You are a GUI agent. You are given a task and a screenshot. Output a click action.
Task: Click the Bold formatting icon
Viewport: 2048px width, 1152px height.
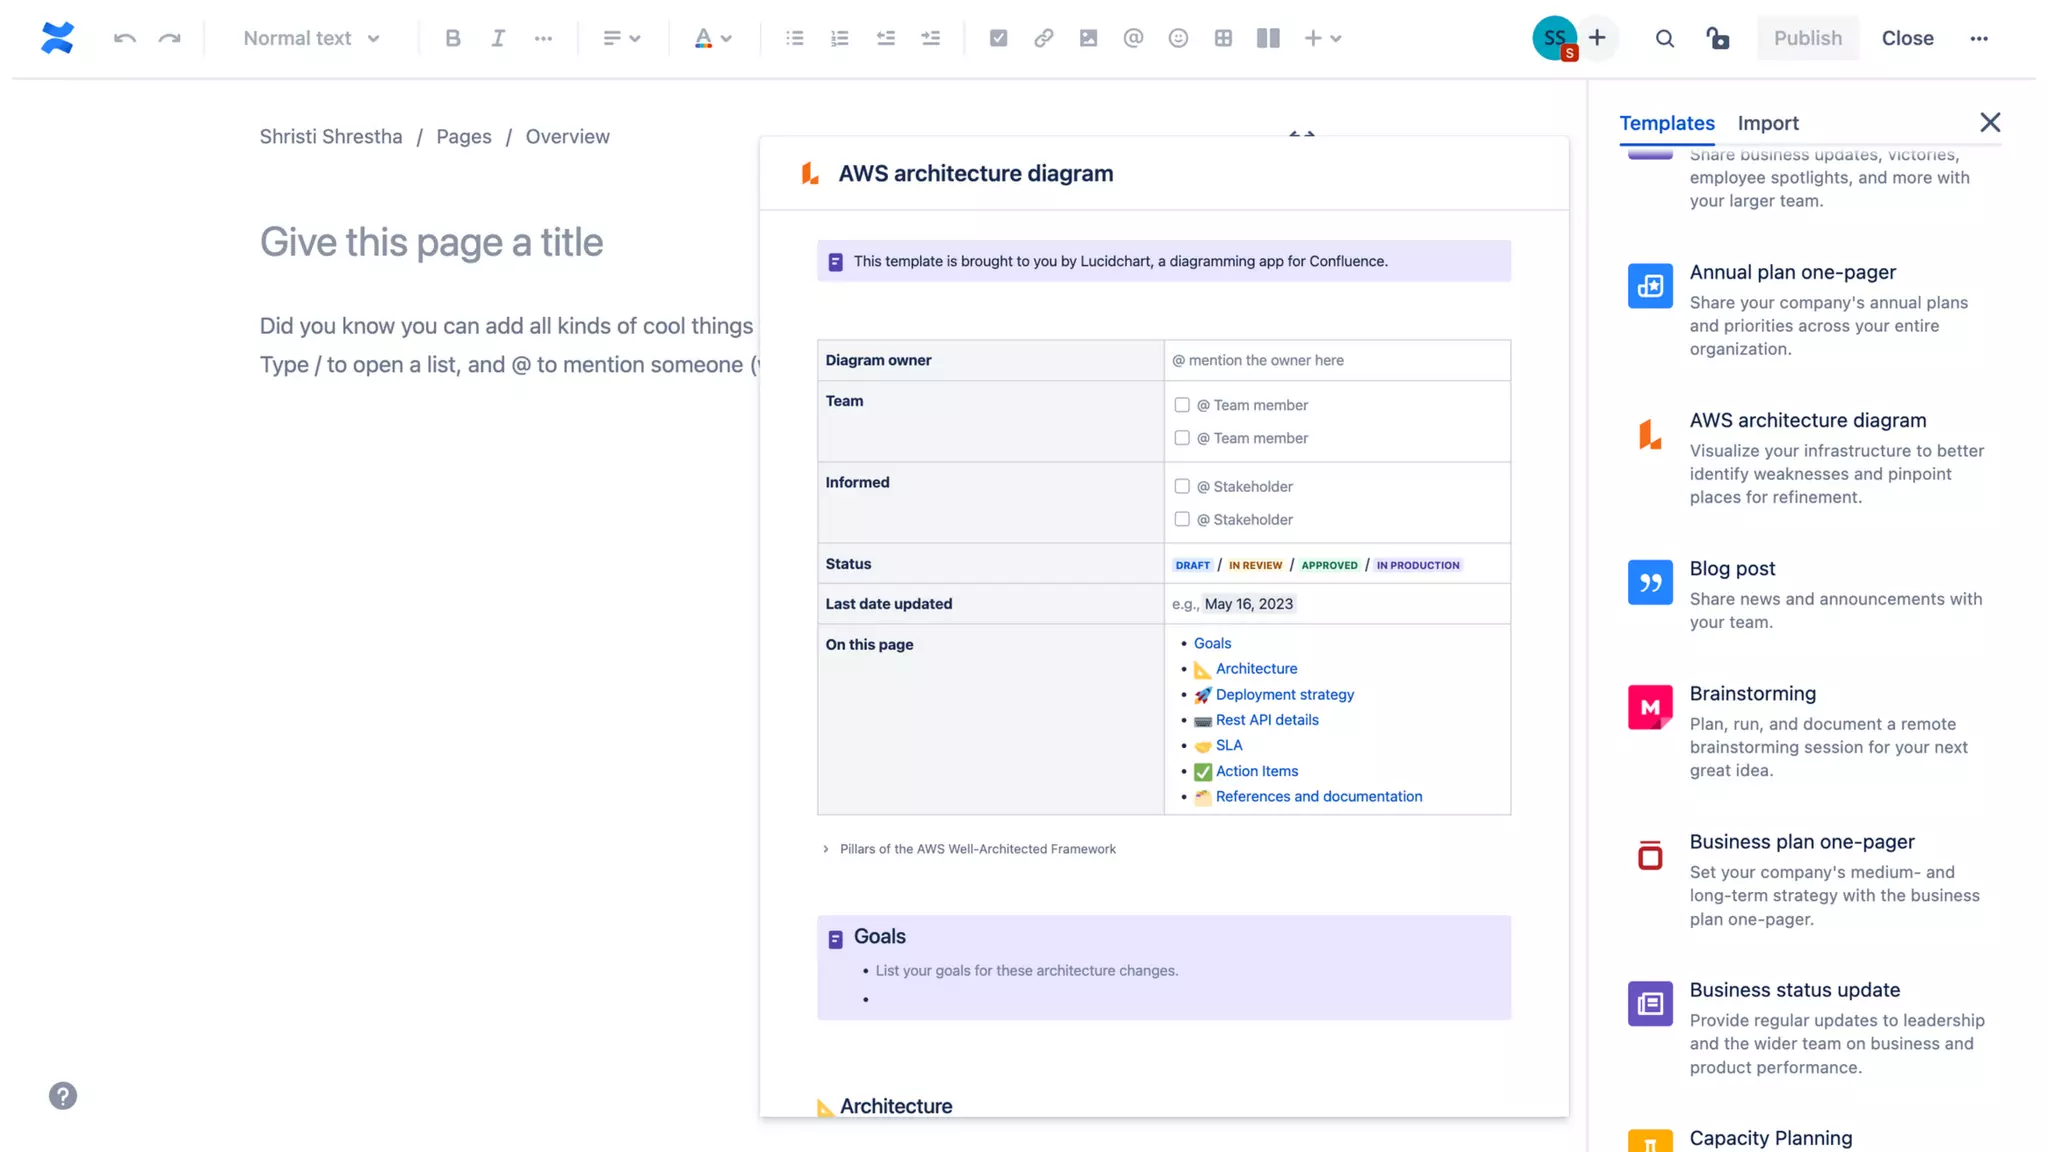[453, 38]
